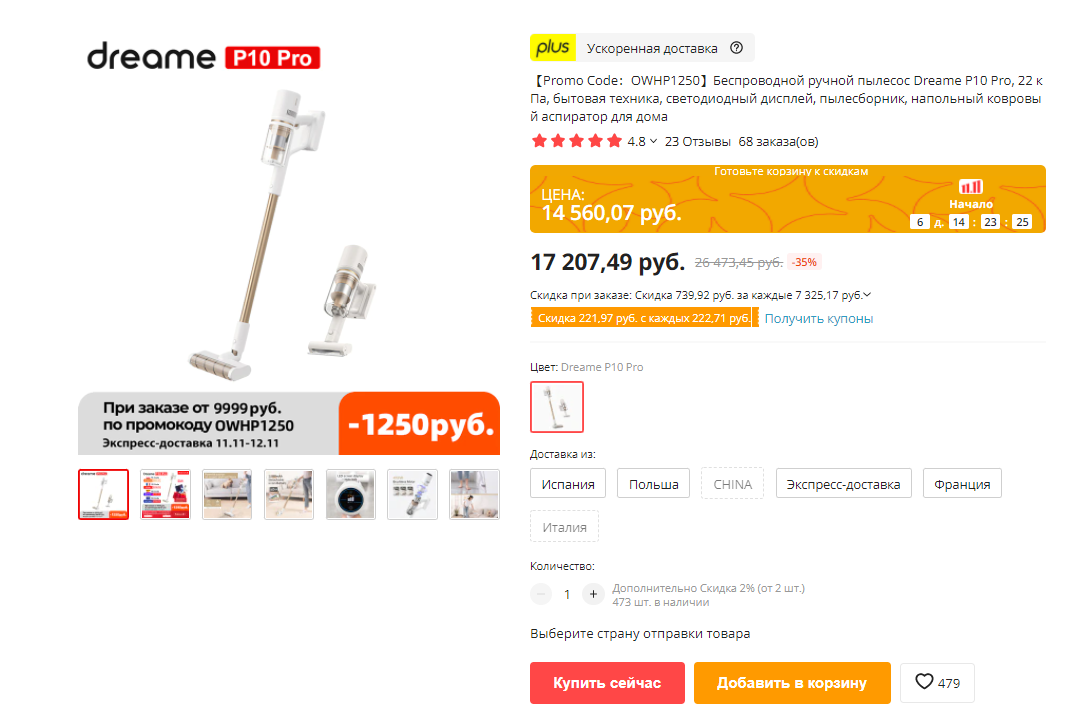
Task: Decrease quantity with the minus button
Action: point(540,594)
